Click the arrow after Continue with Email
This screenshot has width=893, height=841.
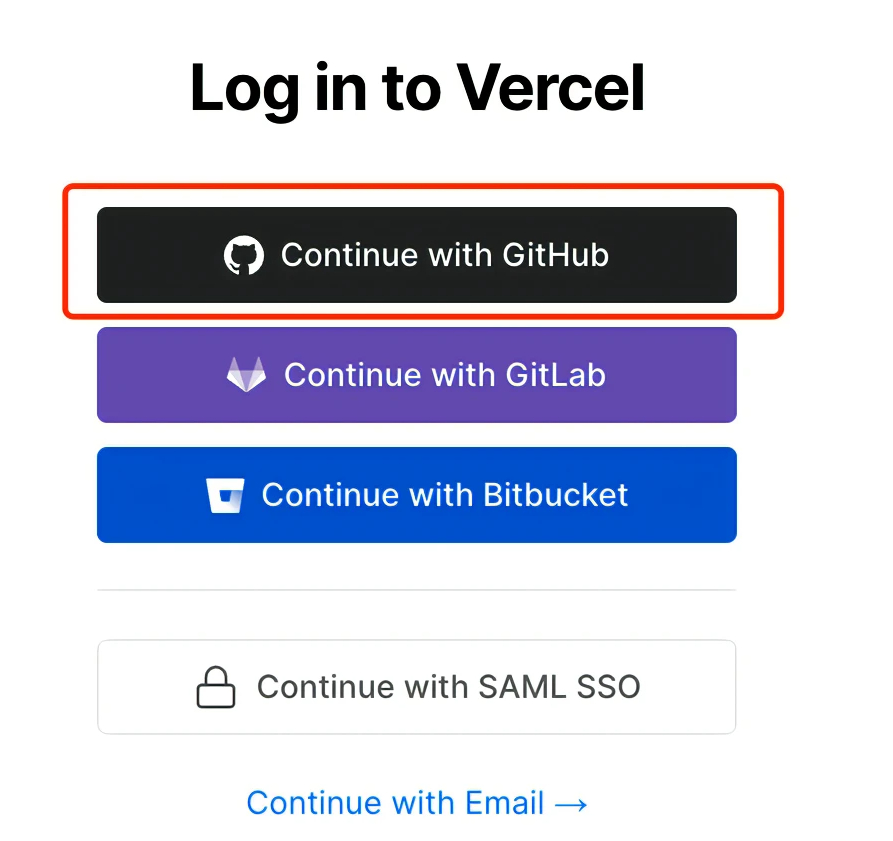coord(571,805)
